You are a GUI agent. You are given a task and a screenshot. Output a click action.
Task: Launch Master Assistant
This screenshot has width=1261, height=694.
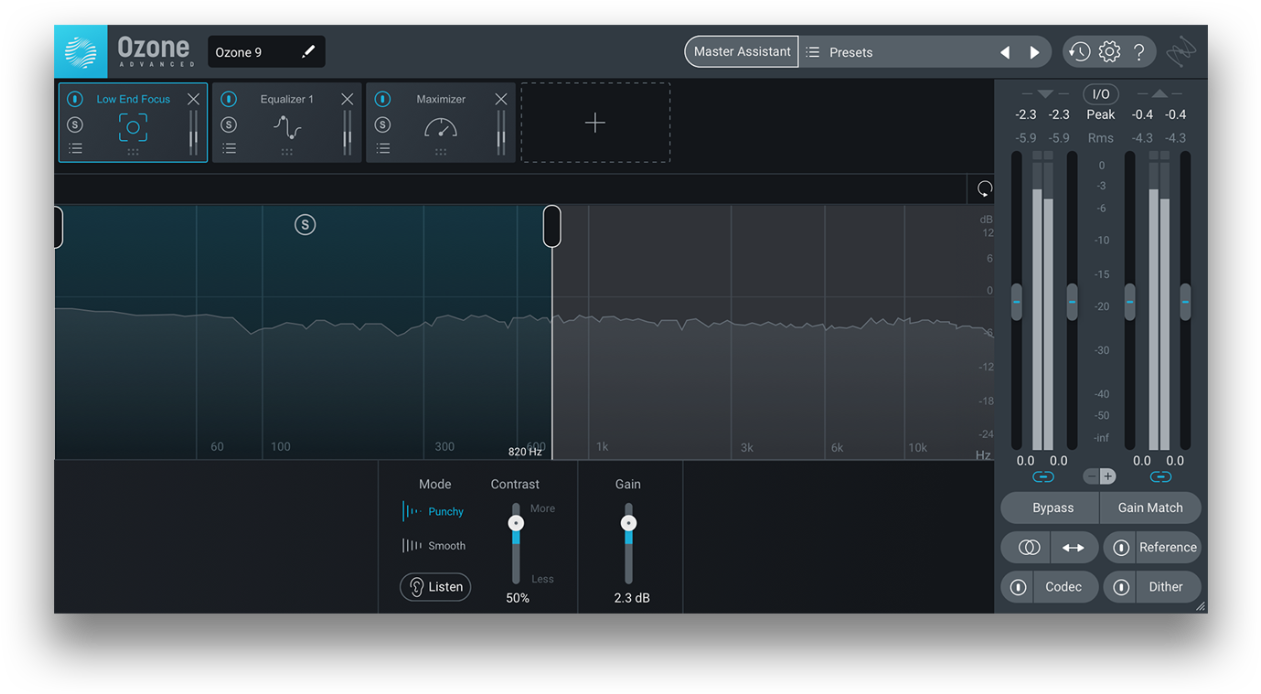pyautogui.click(x=742, y=52)
